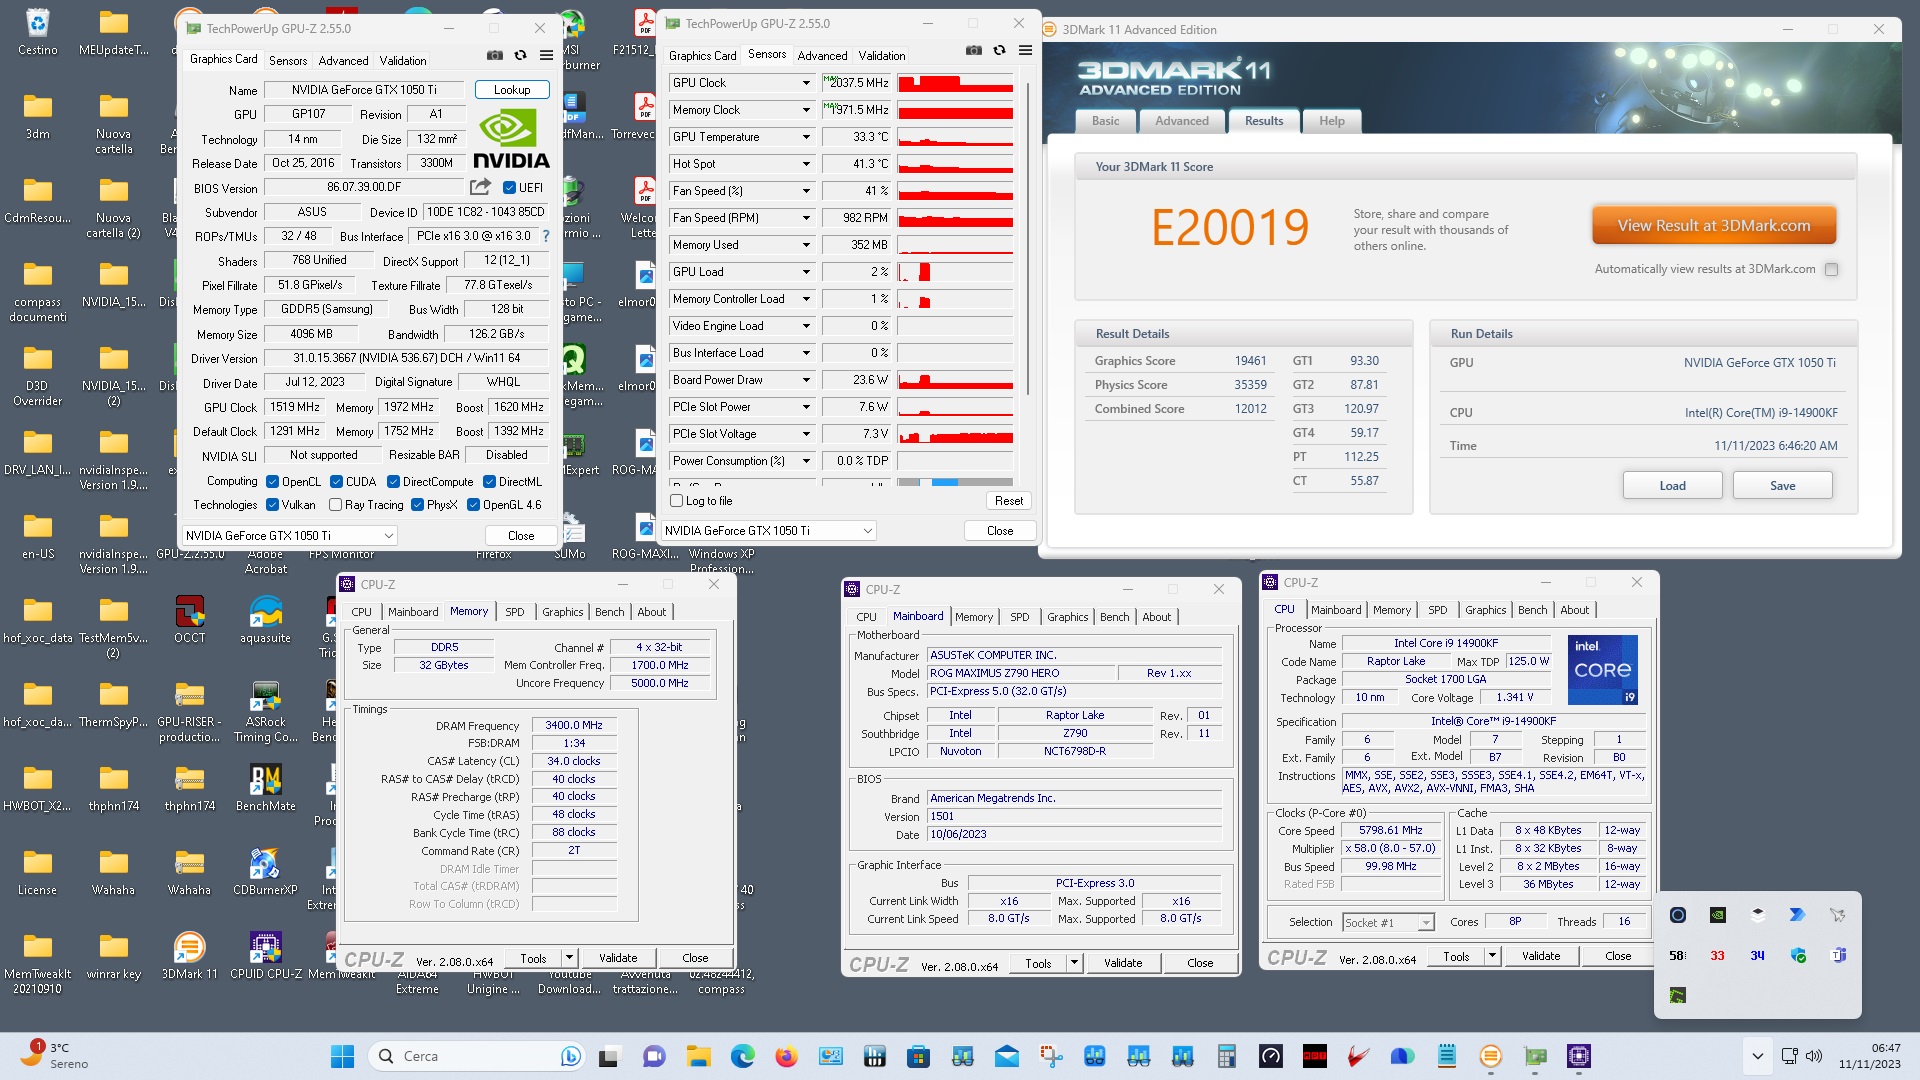Open Bench tab in CPU-Z processor window
1920x1080 pixels.
pos(1532,610)
